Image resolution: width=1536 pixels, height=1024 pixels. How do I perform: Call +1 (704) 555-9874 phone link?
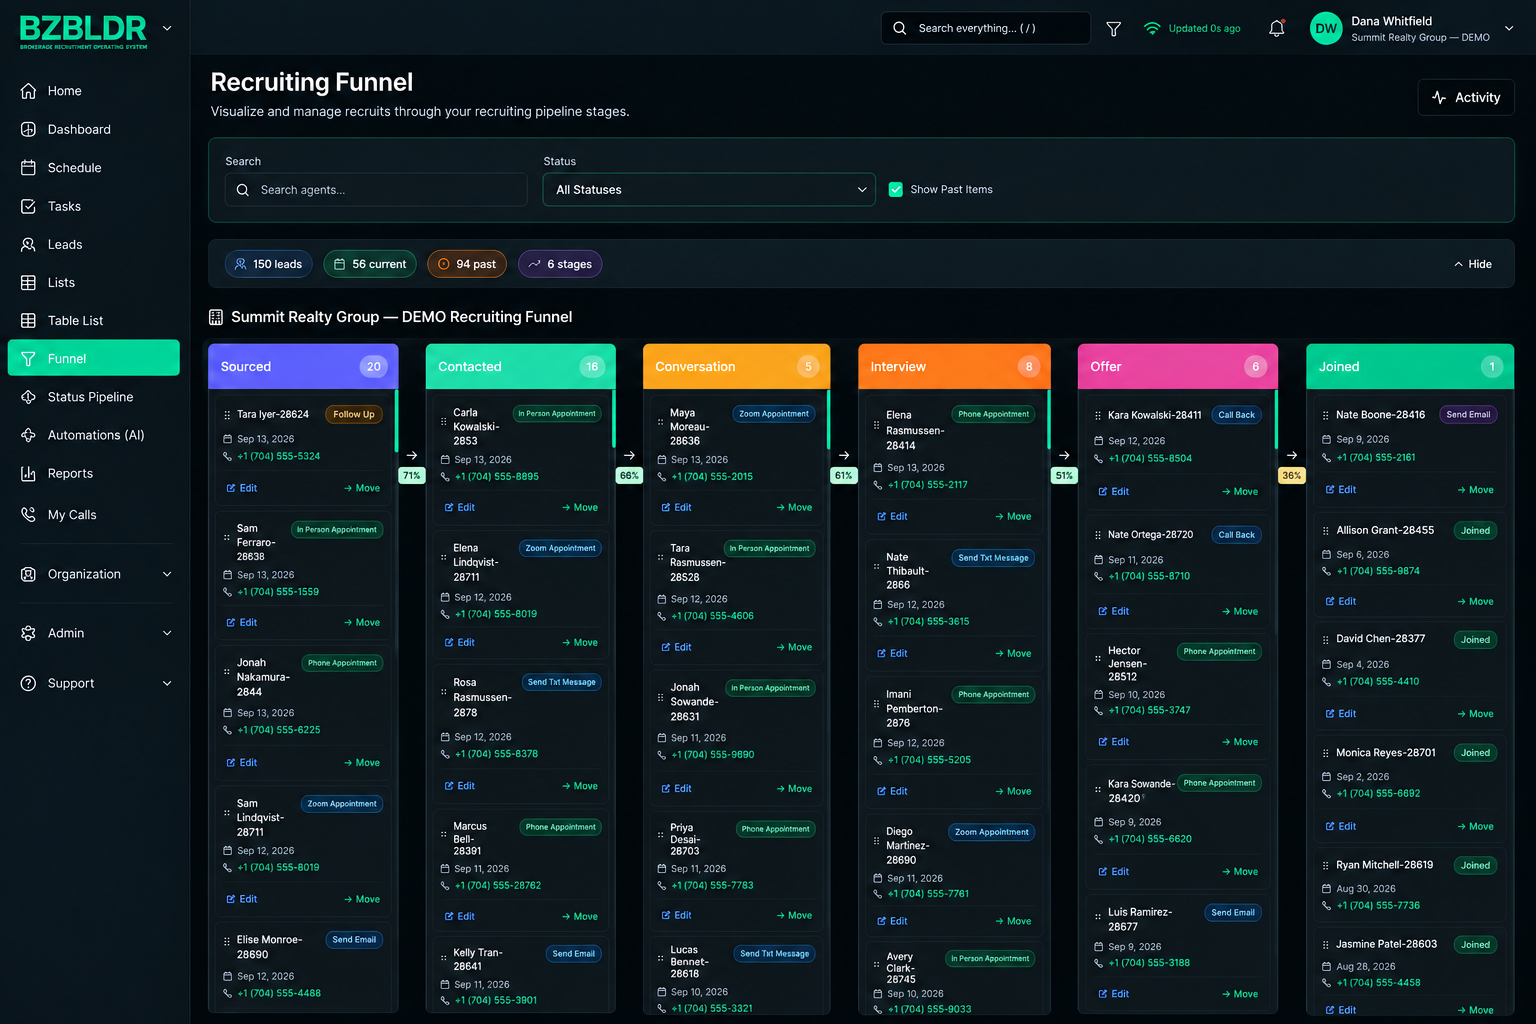(1378, 571)
